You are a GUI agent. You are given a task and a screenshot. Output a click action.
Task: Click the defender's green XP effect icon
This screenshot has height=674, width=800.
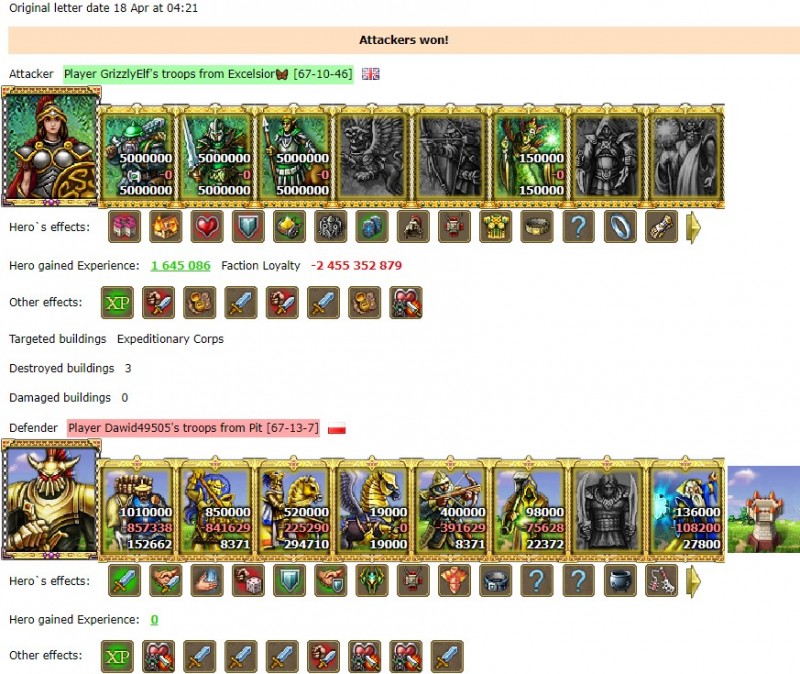117,657
